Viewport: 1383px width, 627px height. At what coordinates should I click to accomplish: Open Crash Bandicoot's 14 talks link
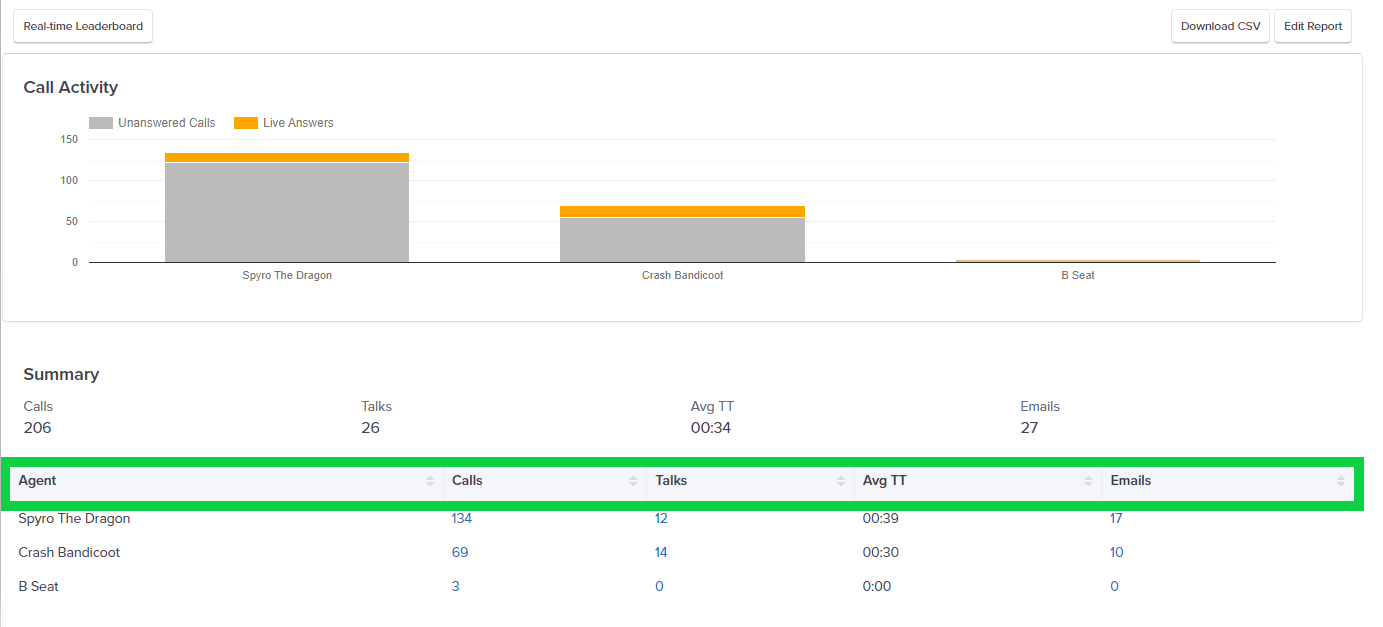(662, 552)
